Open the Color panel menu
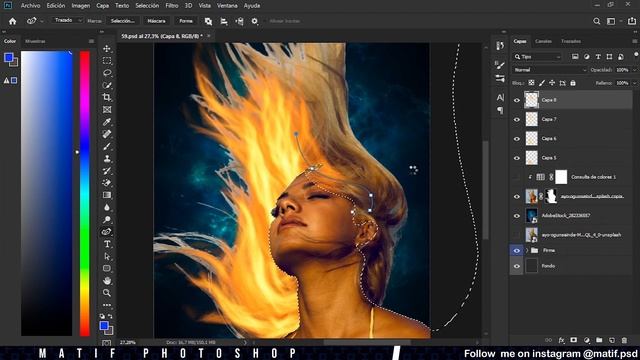This screenshot has height=360, width=640. click(91, 41)
